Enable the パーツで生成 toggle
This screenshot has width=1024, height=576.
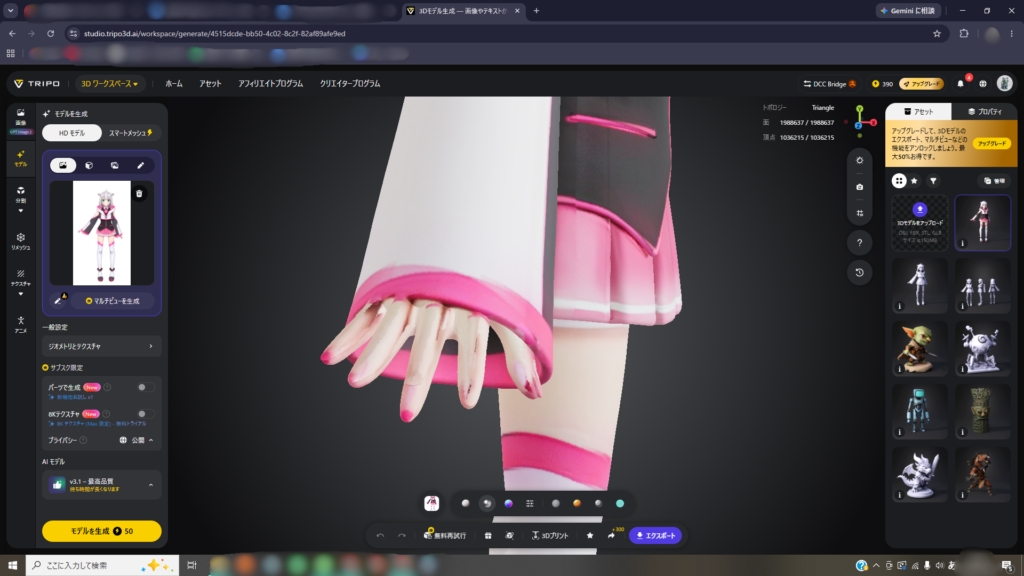click(x=146, y=387)
